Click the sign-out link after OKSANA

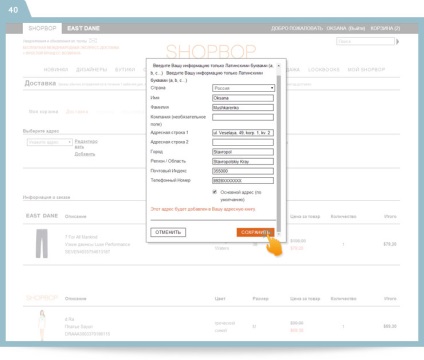tap(357, 28)
